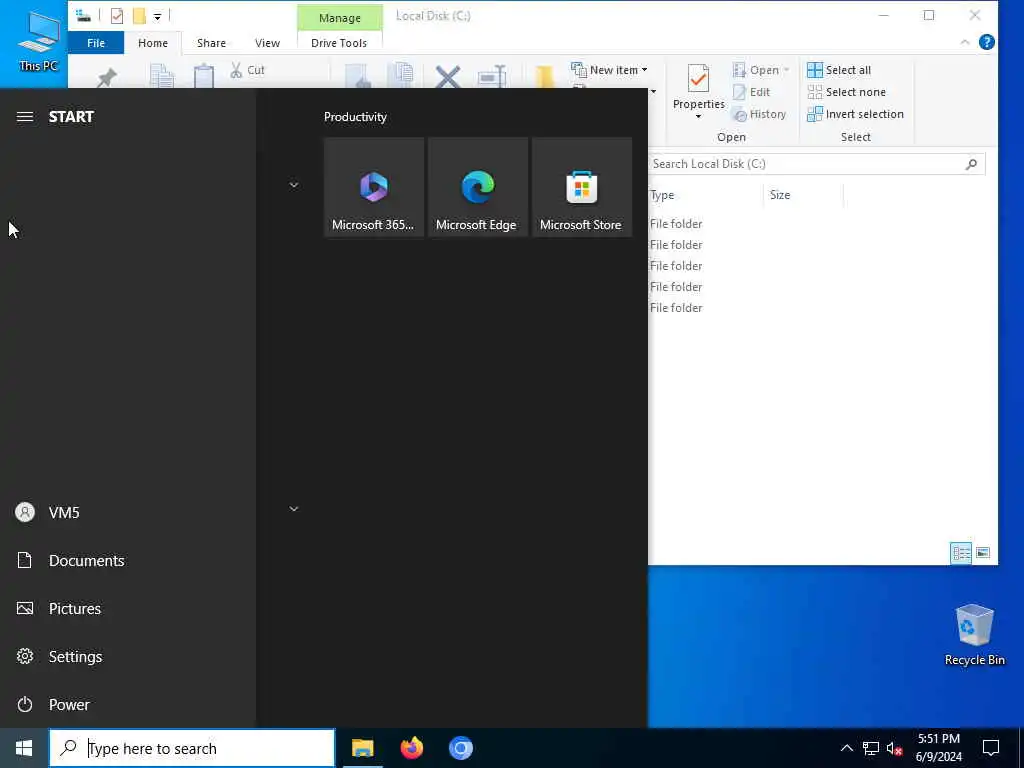Click Select all in the ribbon
The width and height of the screenshot is (1024, 768).
coord(839,70)
